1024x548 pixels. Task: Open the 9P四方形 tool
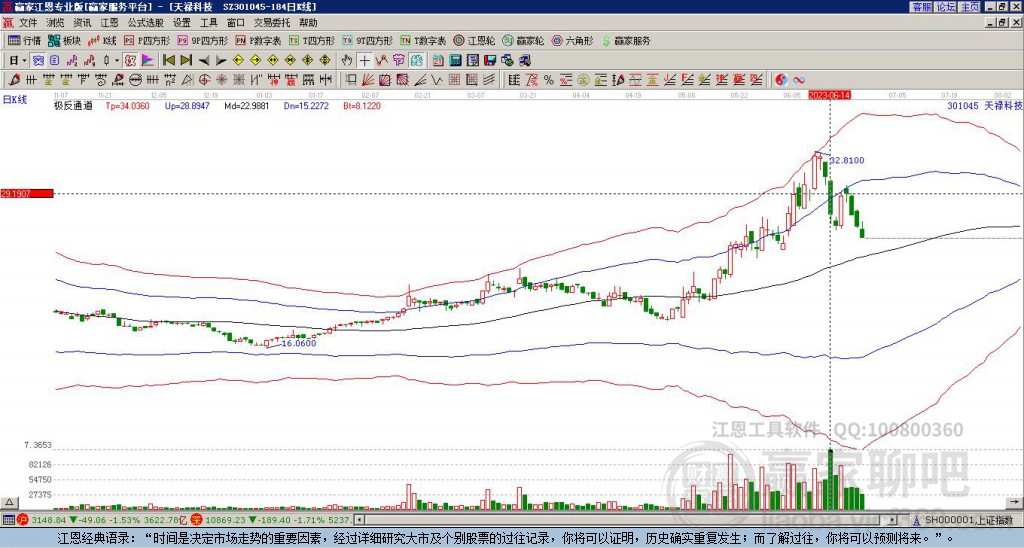202,40
